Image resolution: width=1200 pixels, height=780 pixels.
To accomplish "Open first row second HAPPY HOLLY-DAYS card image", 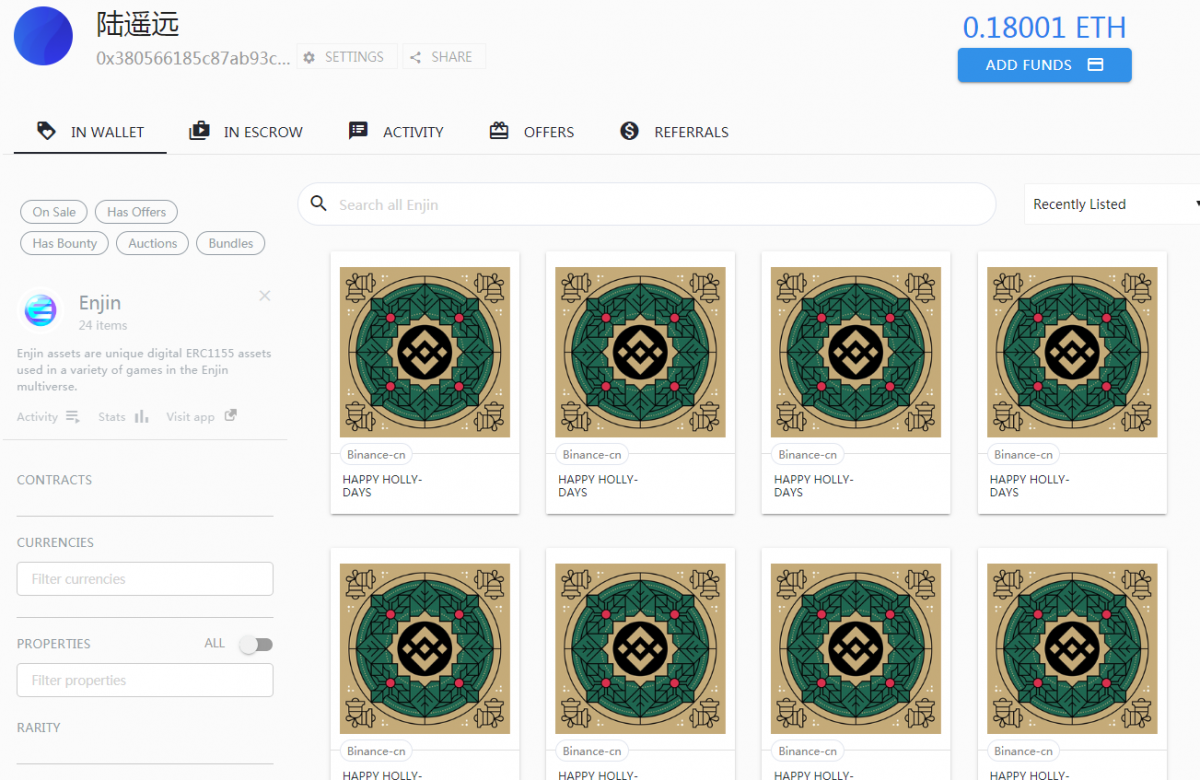I will pyautogui.click(x=640, y=352).
